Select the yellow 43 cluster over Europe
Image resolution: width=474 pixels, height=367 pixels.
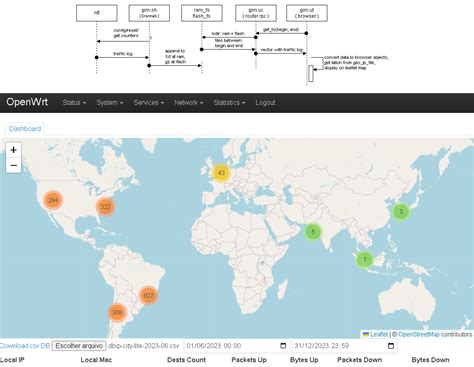coord(221,173)
